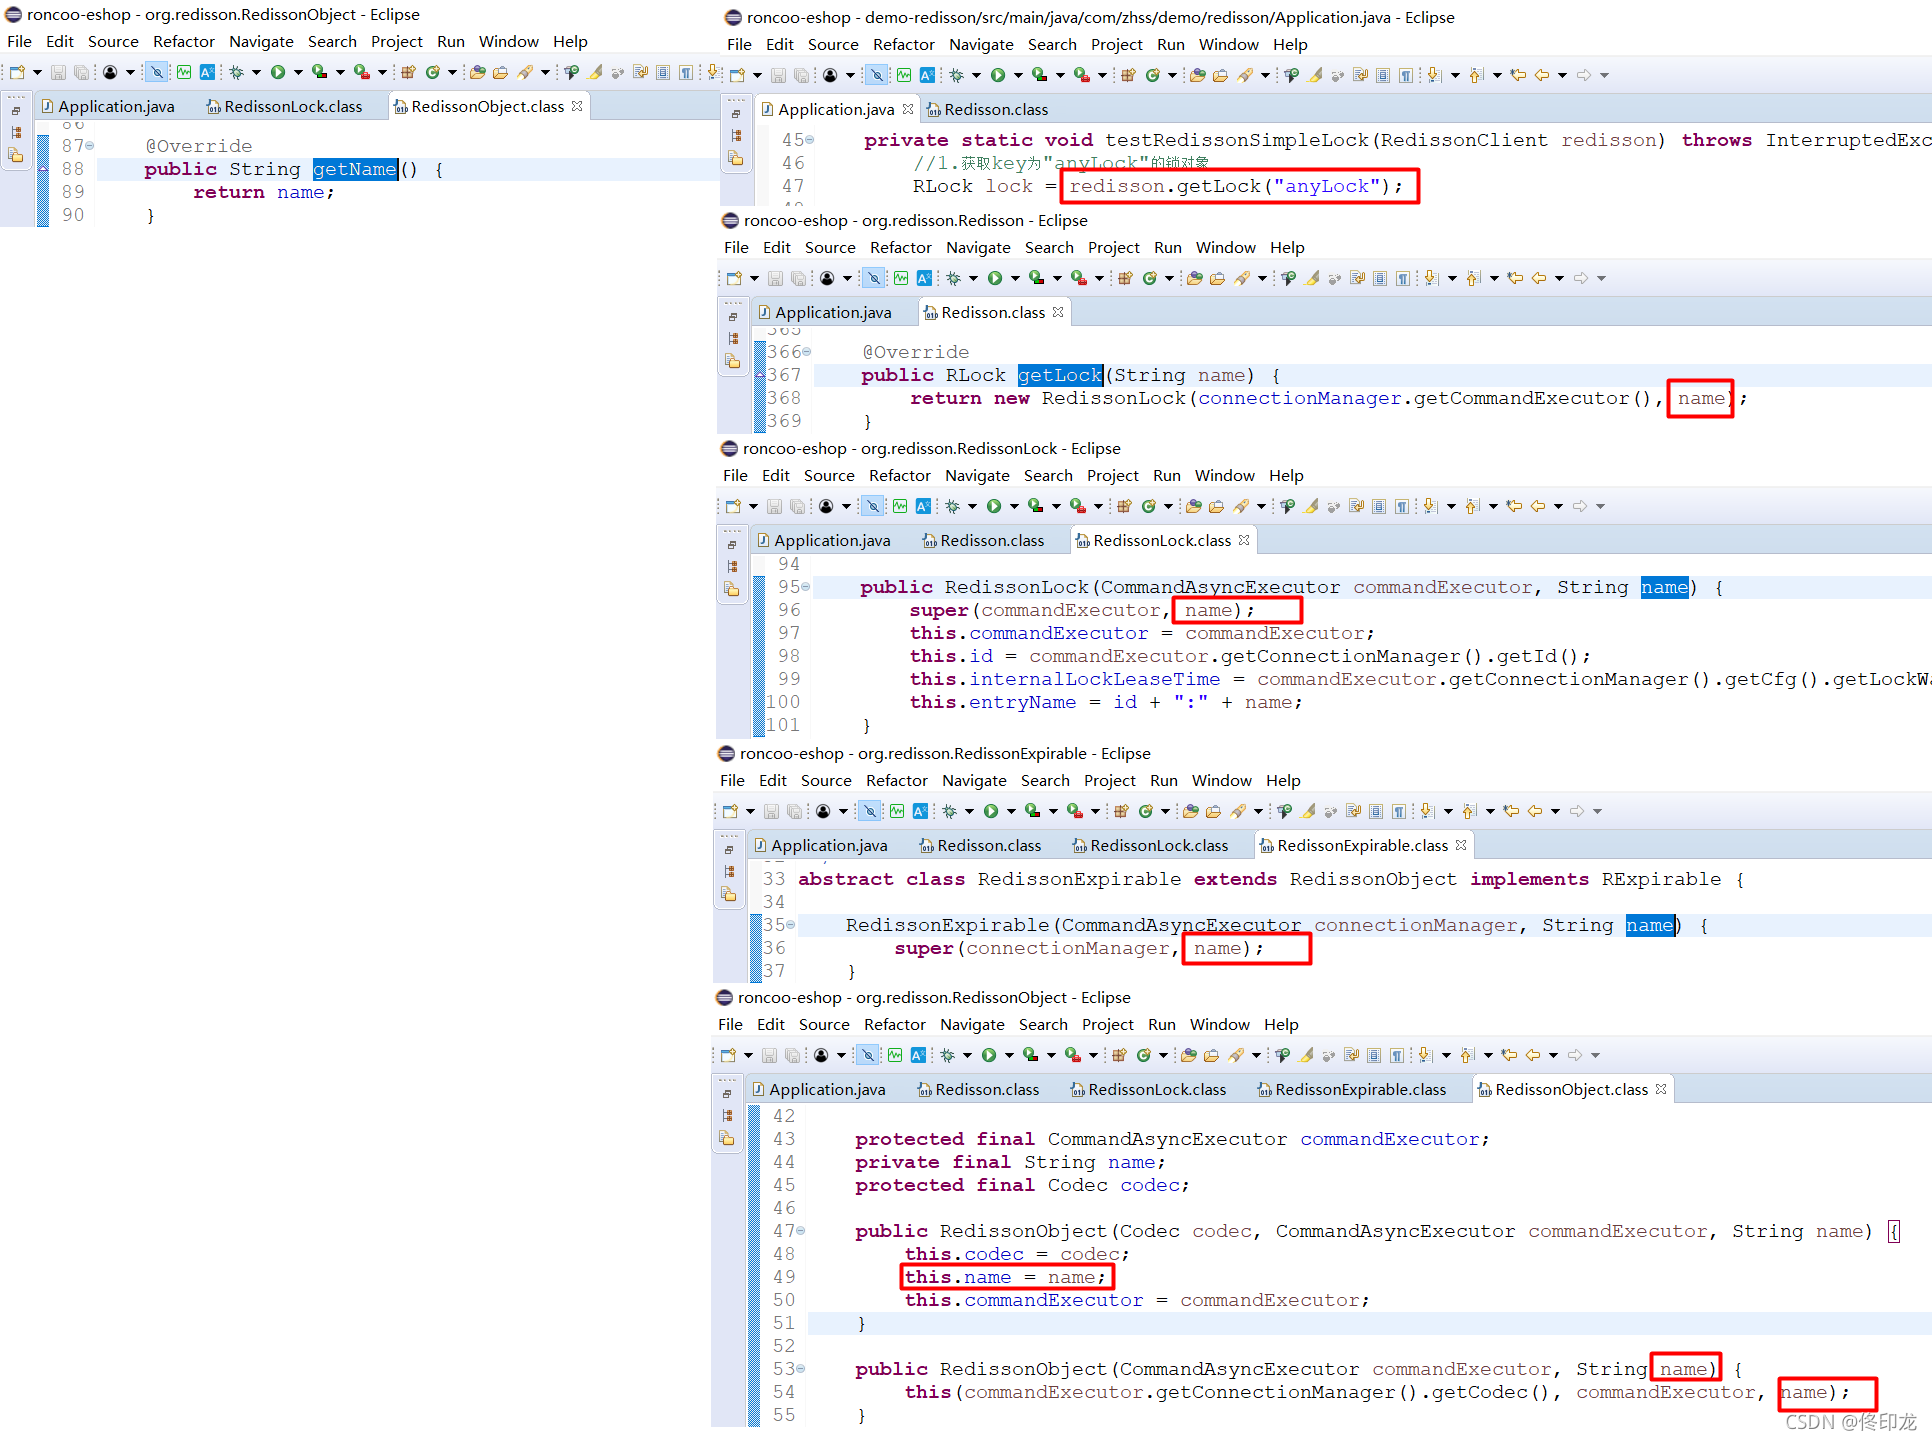Click Open Type icon in Application.java window toolbar
Image resolution: width=1932 pixels, height=1440 pixels.
click(1197, 75)
